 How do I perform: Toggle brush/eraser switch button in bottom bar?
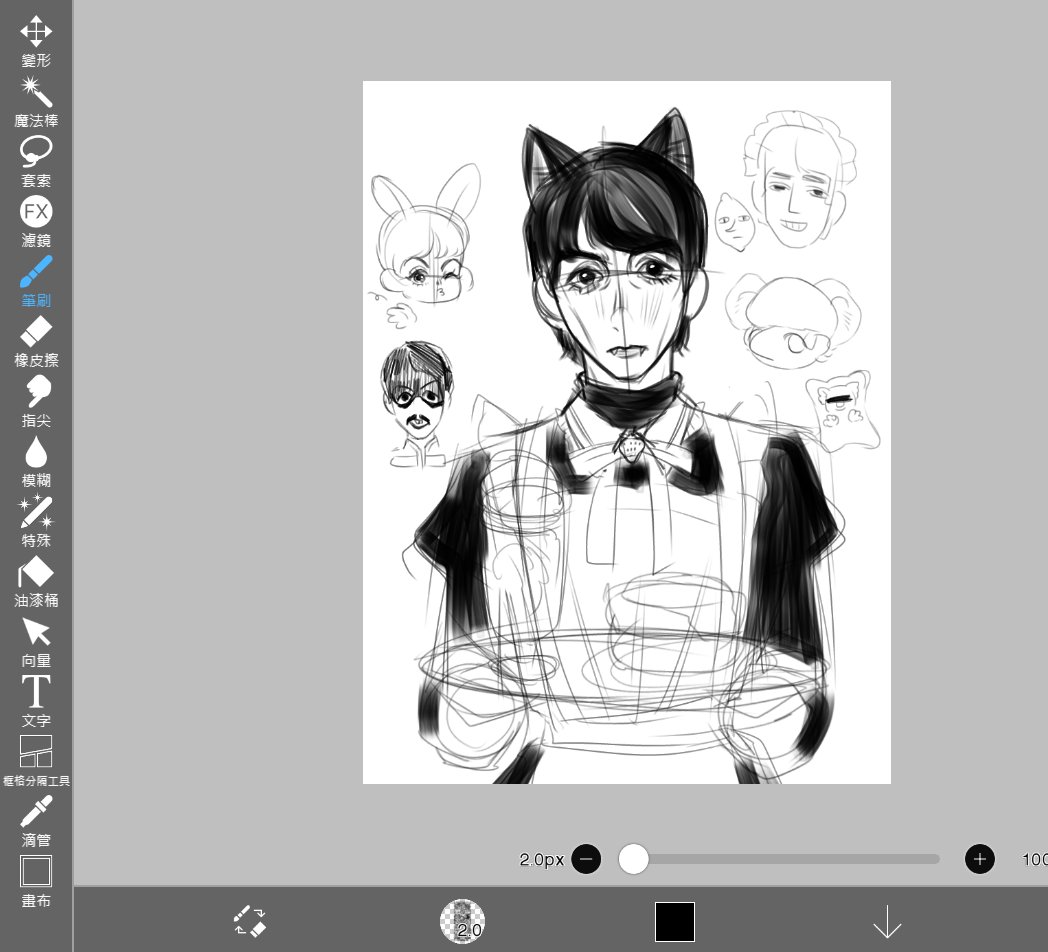click(250, 921)
